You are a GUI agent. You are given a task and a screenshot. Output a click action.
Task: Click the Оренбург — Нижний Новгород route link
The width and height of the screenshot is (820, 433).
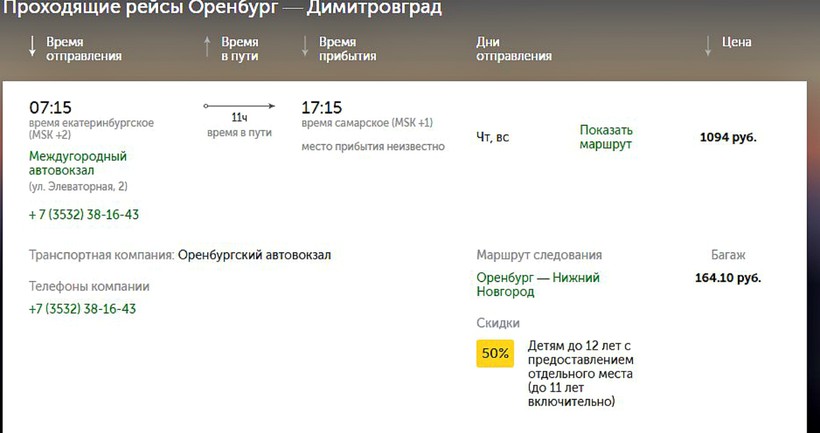(537, 285)
